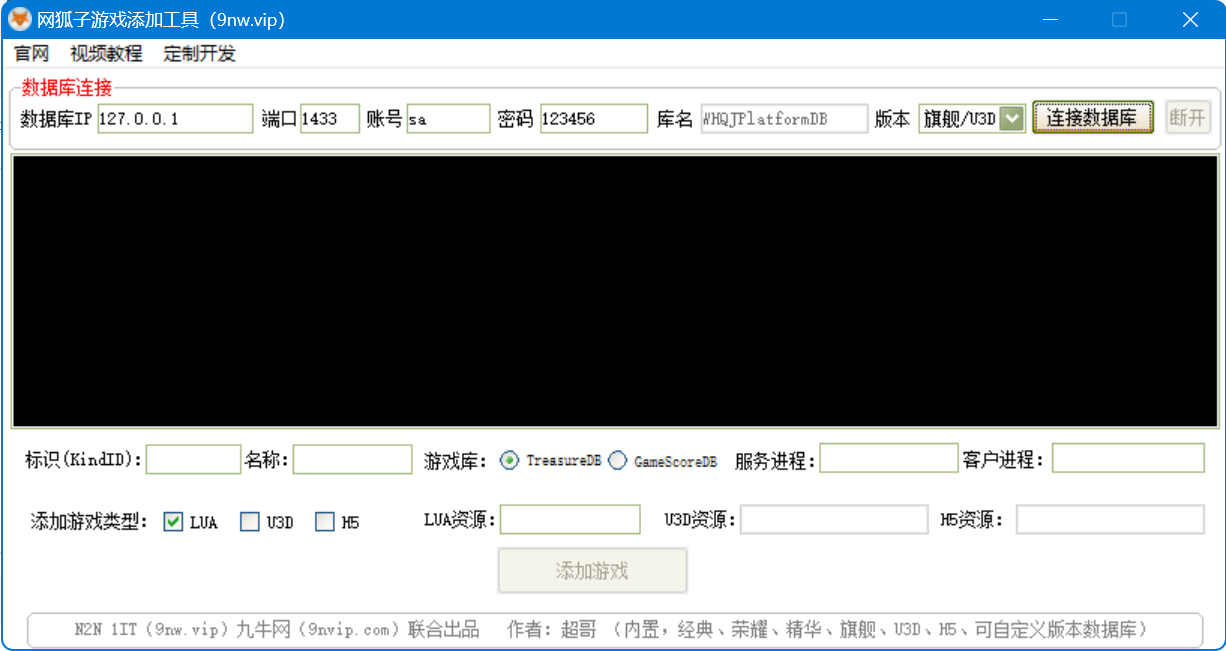Open the 定制开发 menu
Viewport: 1226px width, 651px height.
pos(199,54)
